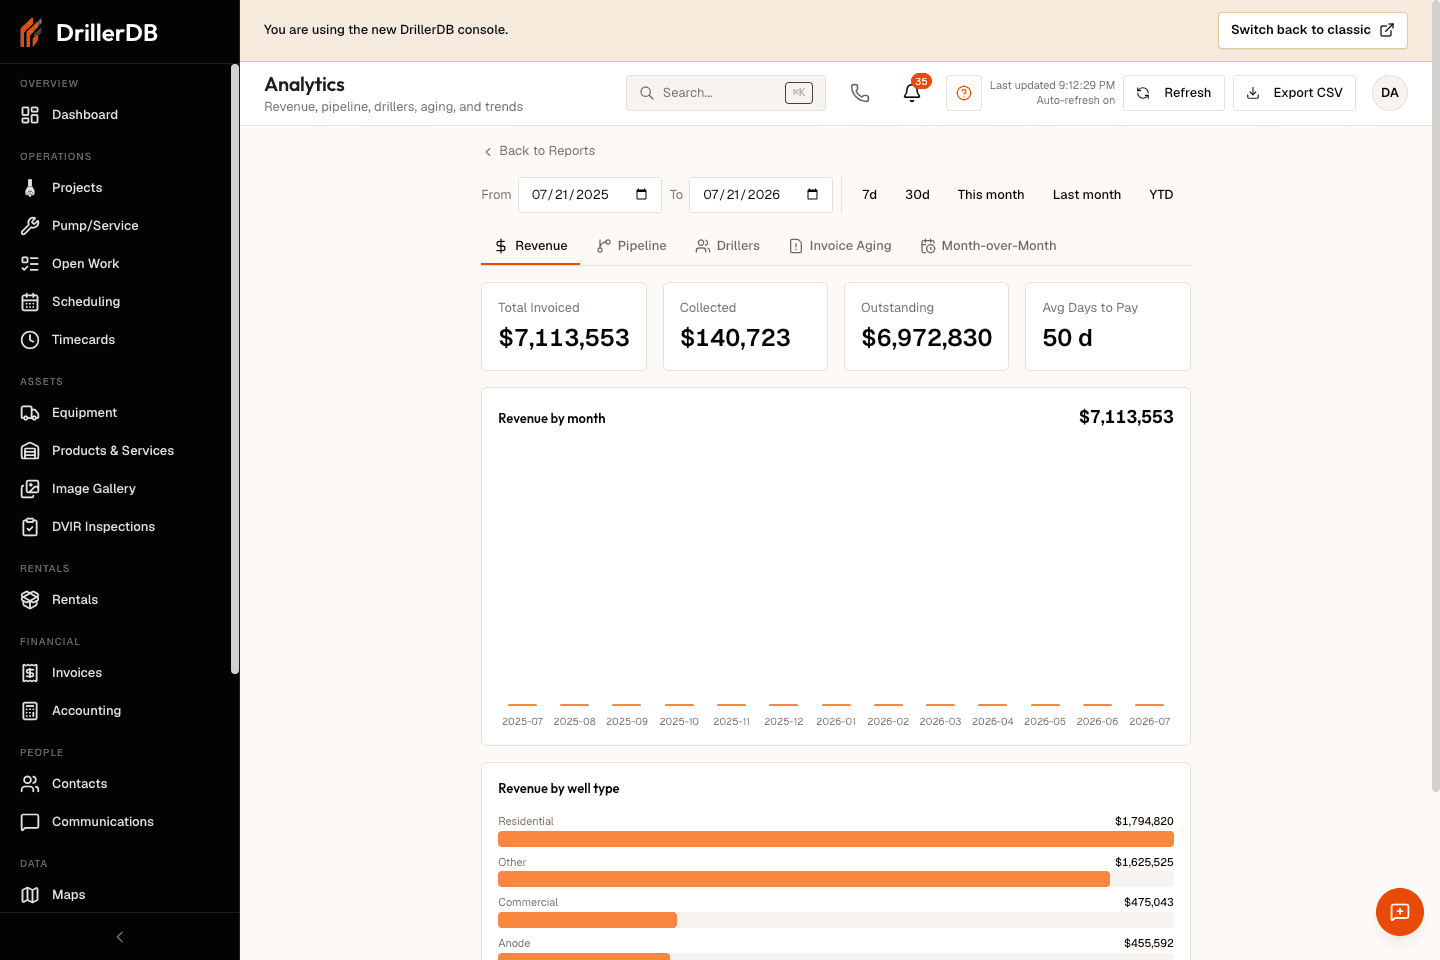Switch to the Invoice Aging tab
Image resolution: width=1440 pixels, height=960 pixels.
(x=840, y=246)
